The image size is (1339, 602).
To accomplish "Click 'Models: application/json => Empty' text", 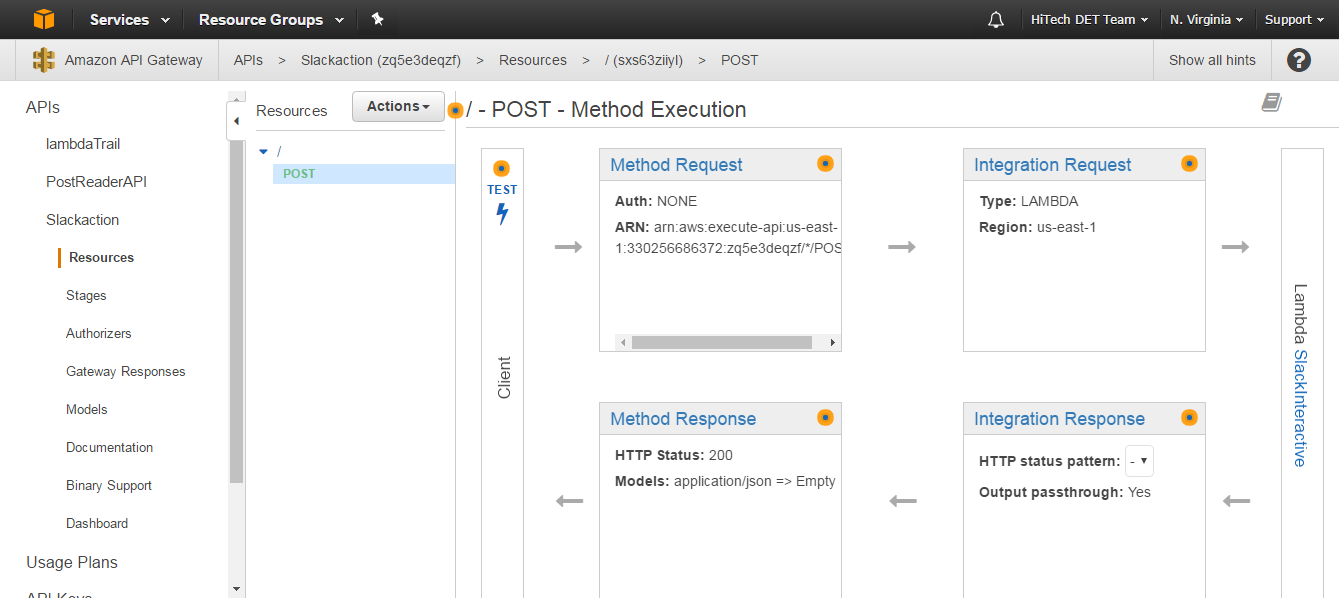I will [x=725, y=481].
